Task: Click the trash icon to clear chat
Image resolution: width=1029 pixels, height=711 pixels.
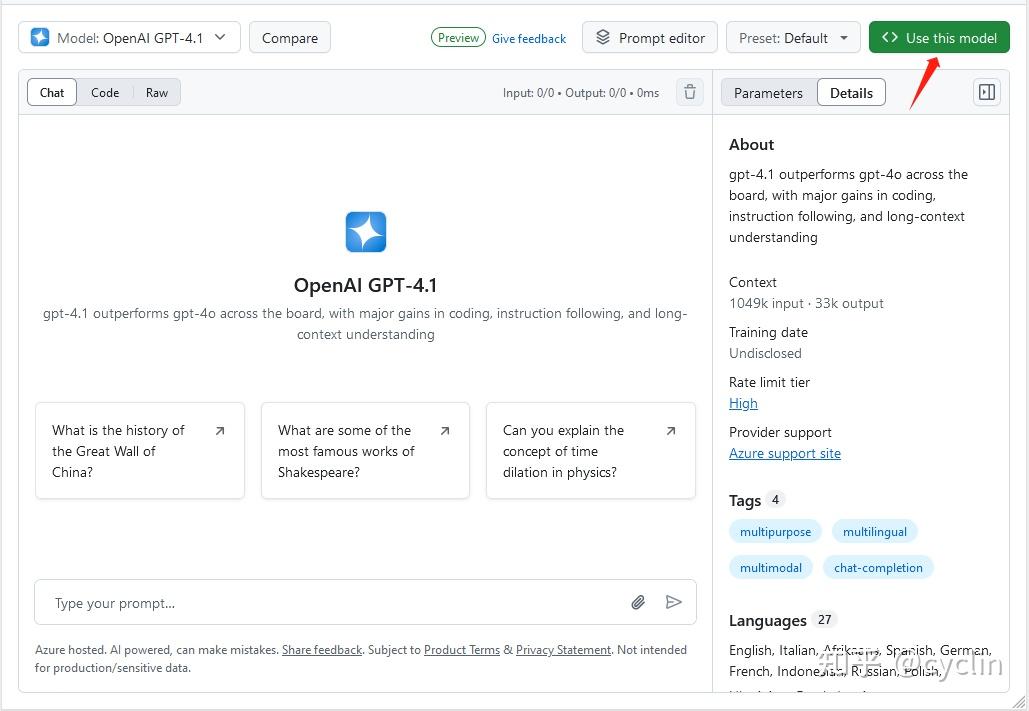Action: tap(690, 93)
